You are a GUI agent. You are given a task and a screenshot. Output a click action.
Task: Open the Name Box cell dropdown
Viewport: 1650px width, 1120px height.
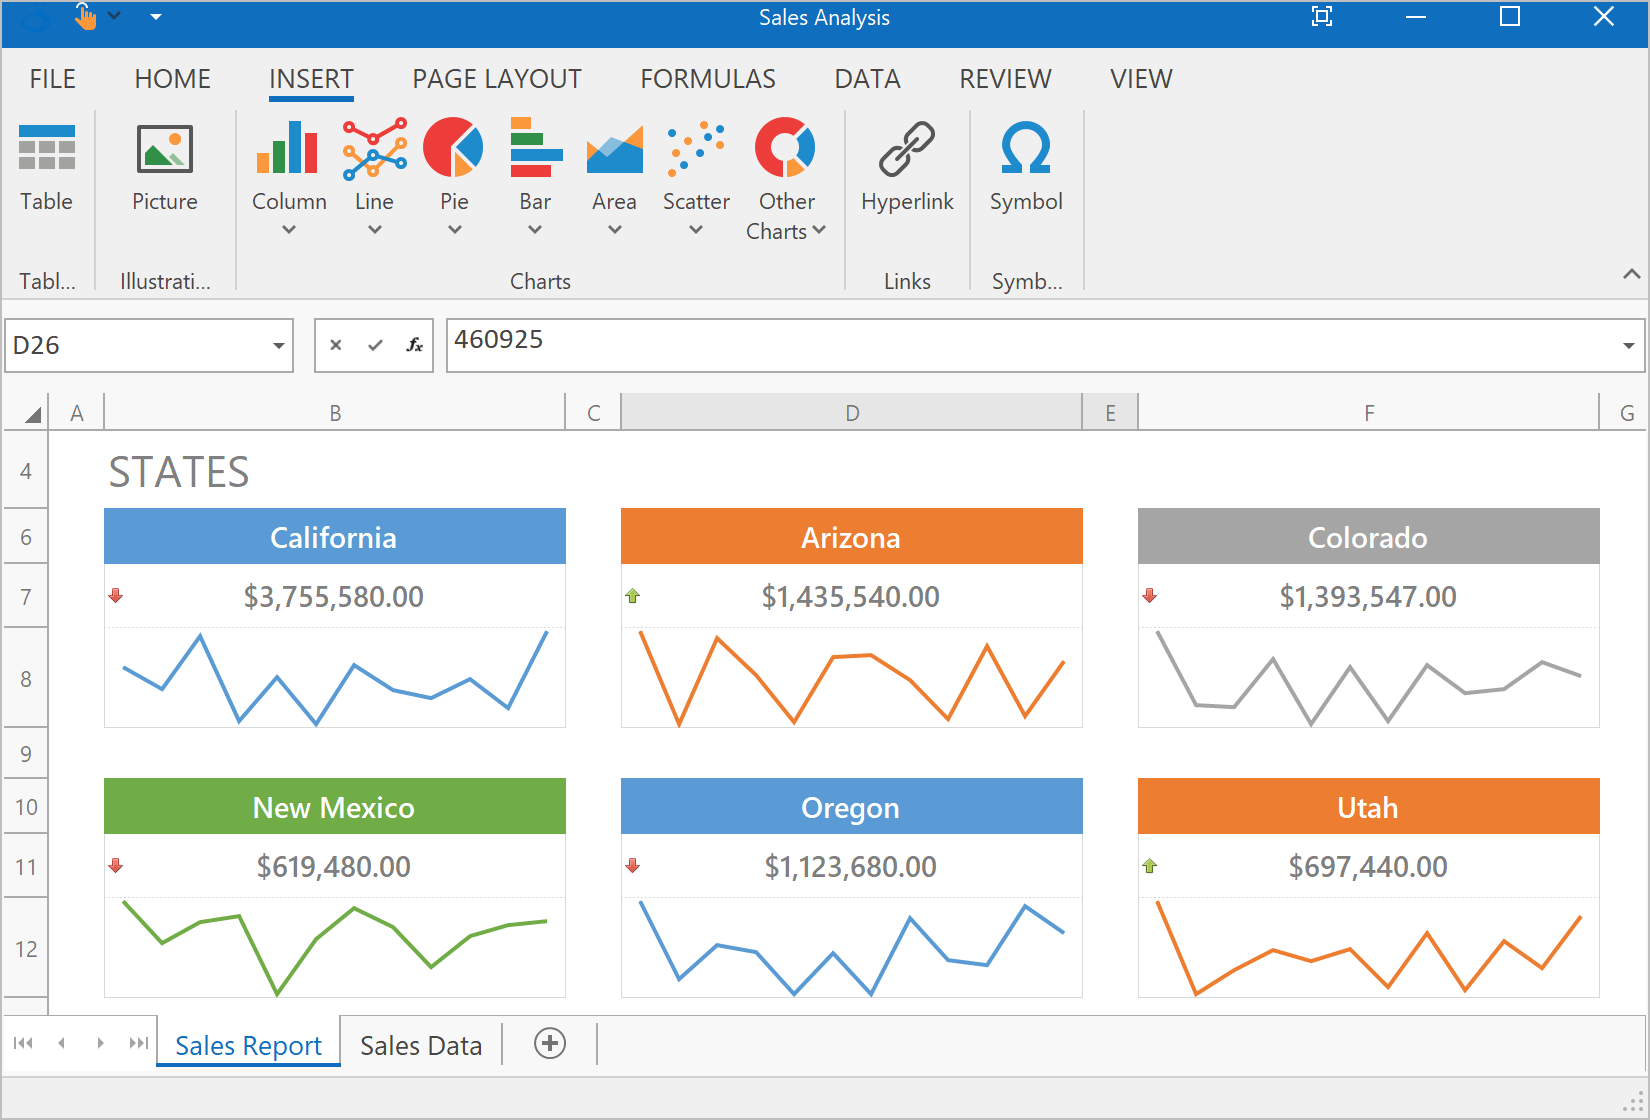279,346
